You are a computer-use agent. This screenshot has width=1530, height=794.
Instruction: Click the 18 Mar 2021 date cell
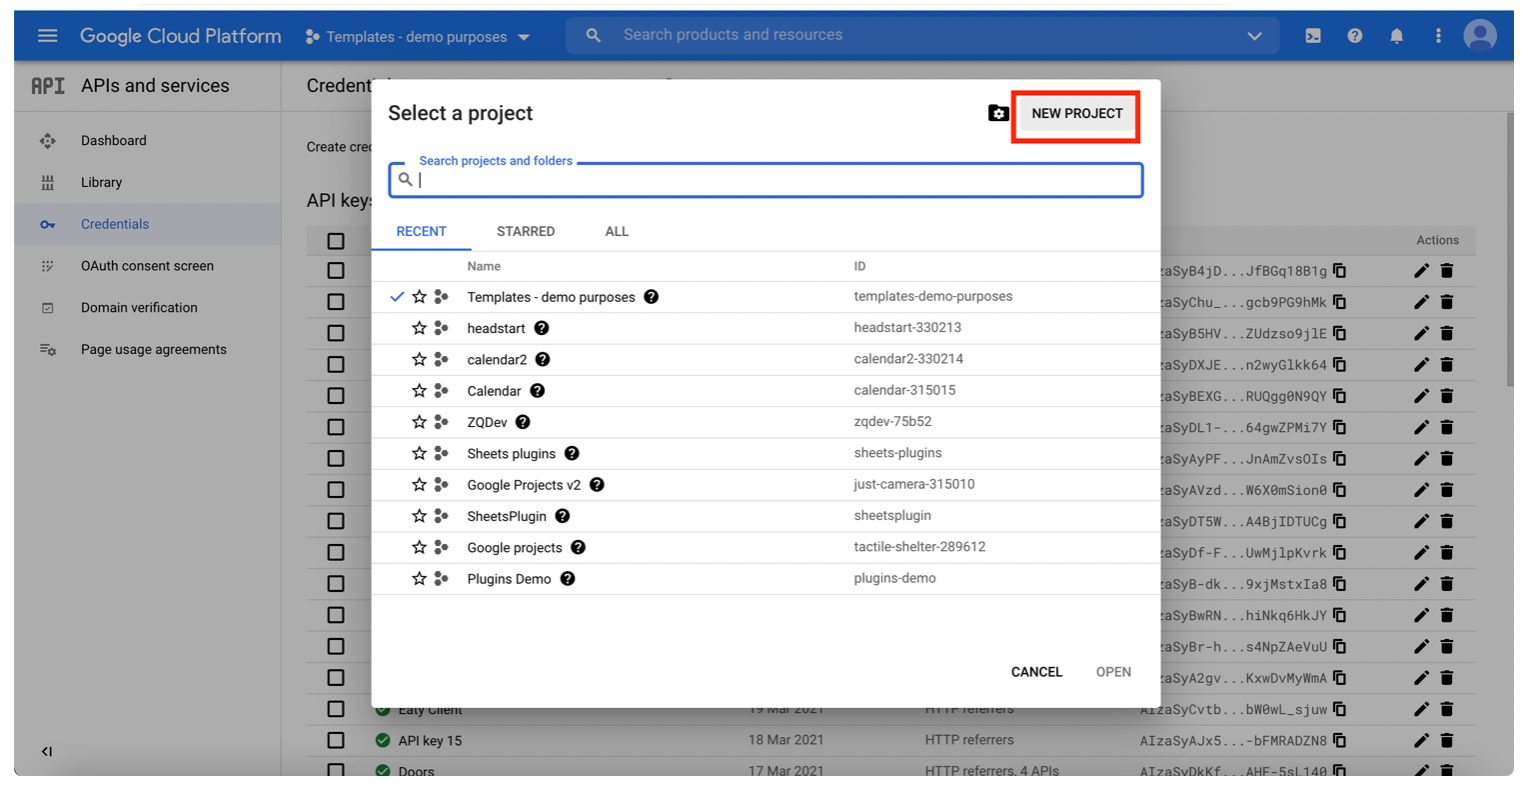786,740
